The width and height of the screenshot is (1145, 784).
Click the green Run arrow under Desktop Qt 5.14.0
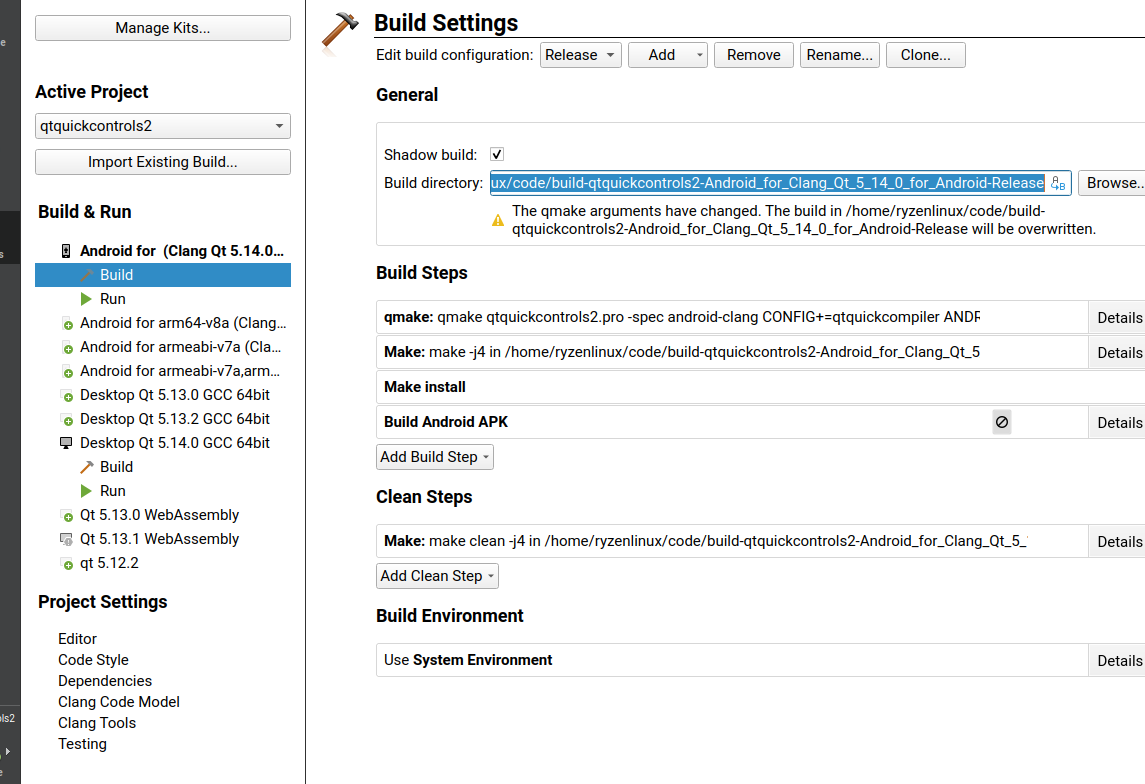(87, 491)
